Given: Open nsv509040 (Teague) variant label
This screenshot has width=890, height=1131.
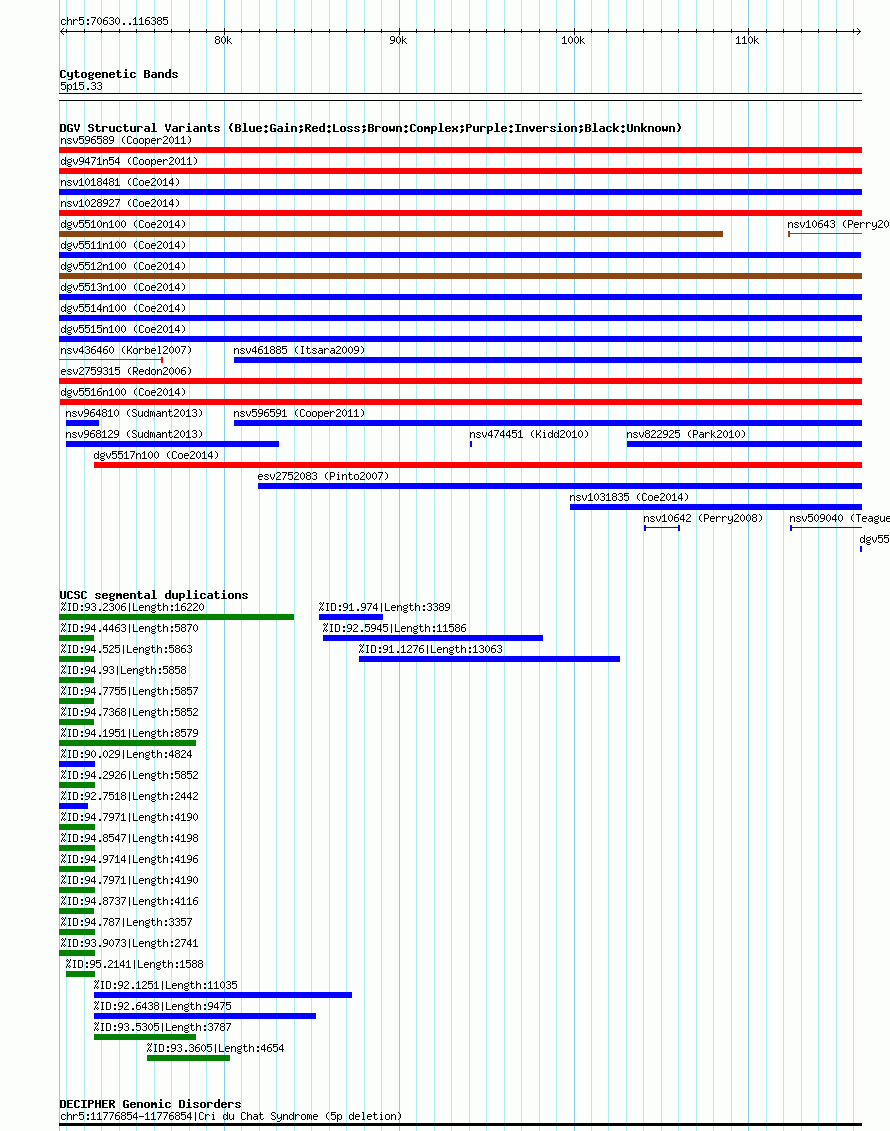Looking at the screenshot, I should 840,518.
